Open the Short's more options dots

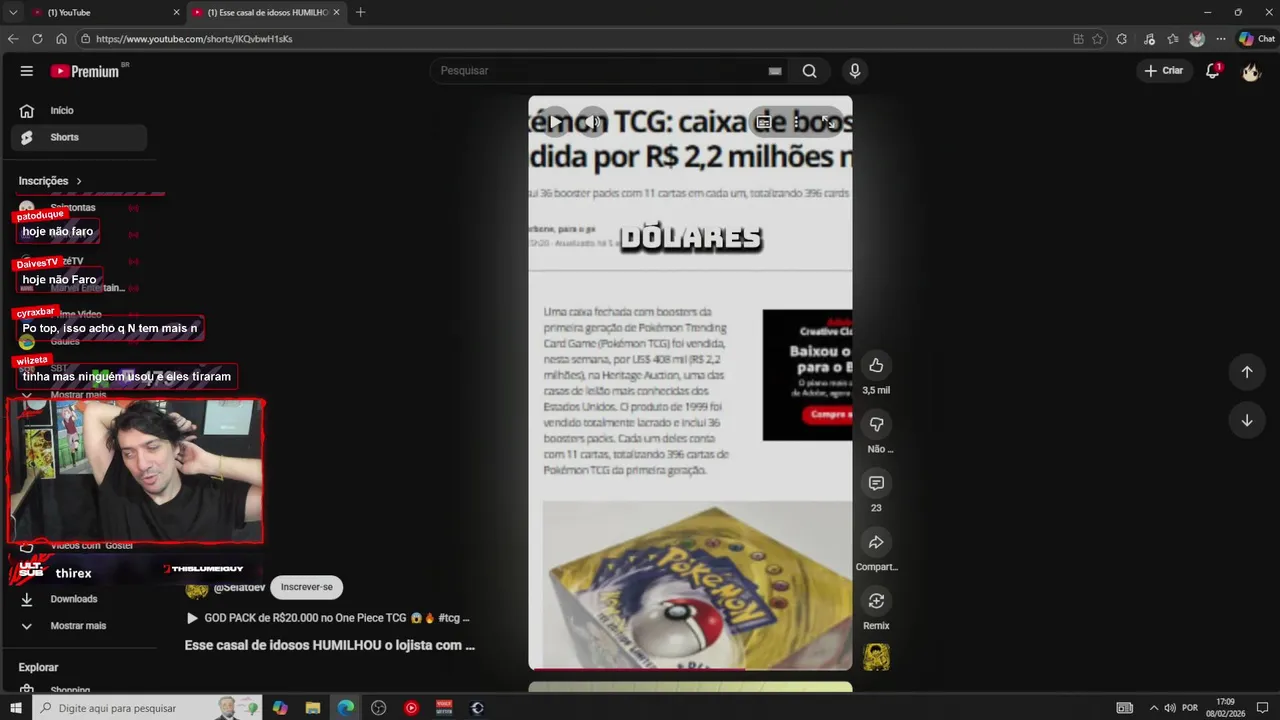pyautogui.click(x=796, y=122)
